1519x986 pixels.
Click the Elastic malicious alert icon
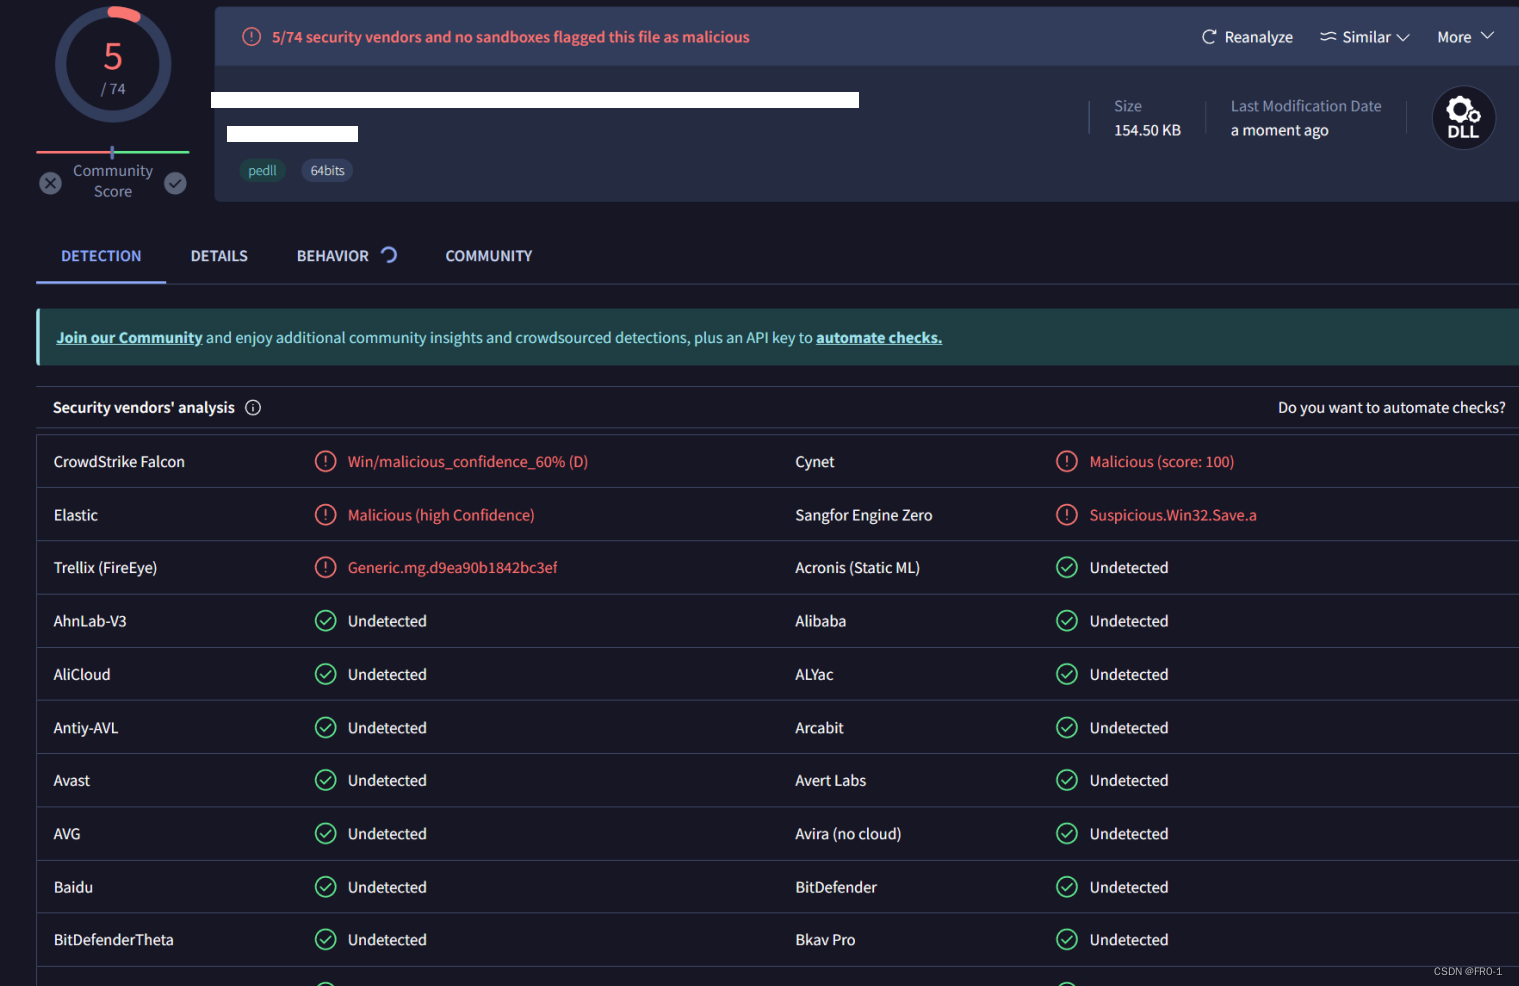[x=326, y=515]
